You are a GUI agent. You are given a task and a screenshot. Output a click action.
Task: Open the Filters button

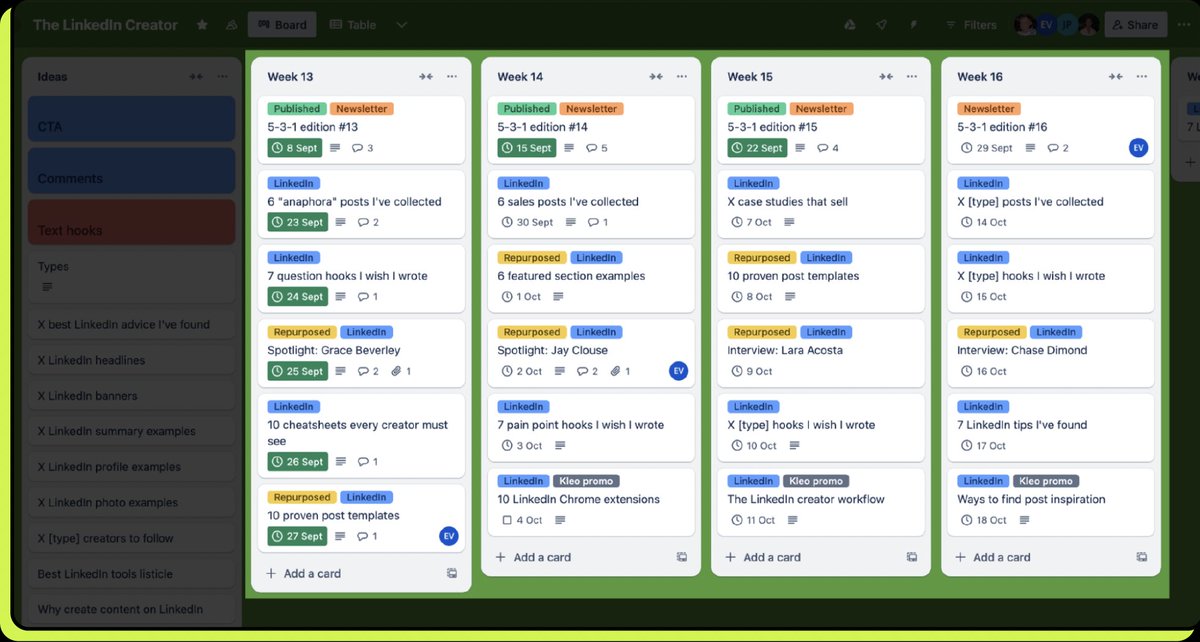click(x=969, y=25)
